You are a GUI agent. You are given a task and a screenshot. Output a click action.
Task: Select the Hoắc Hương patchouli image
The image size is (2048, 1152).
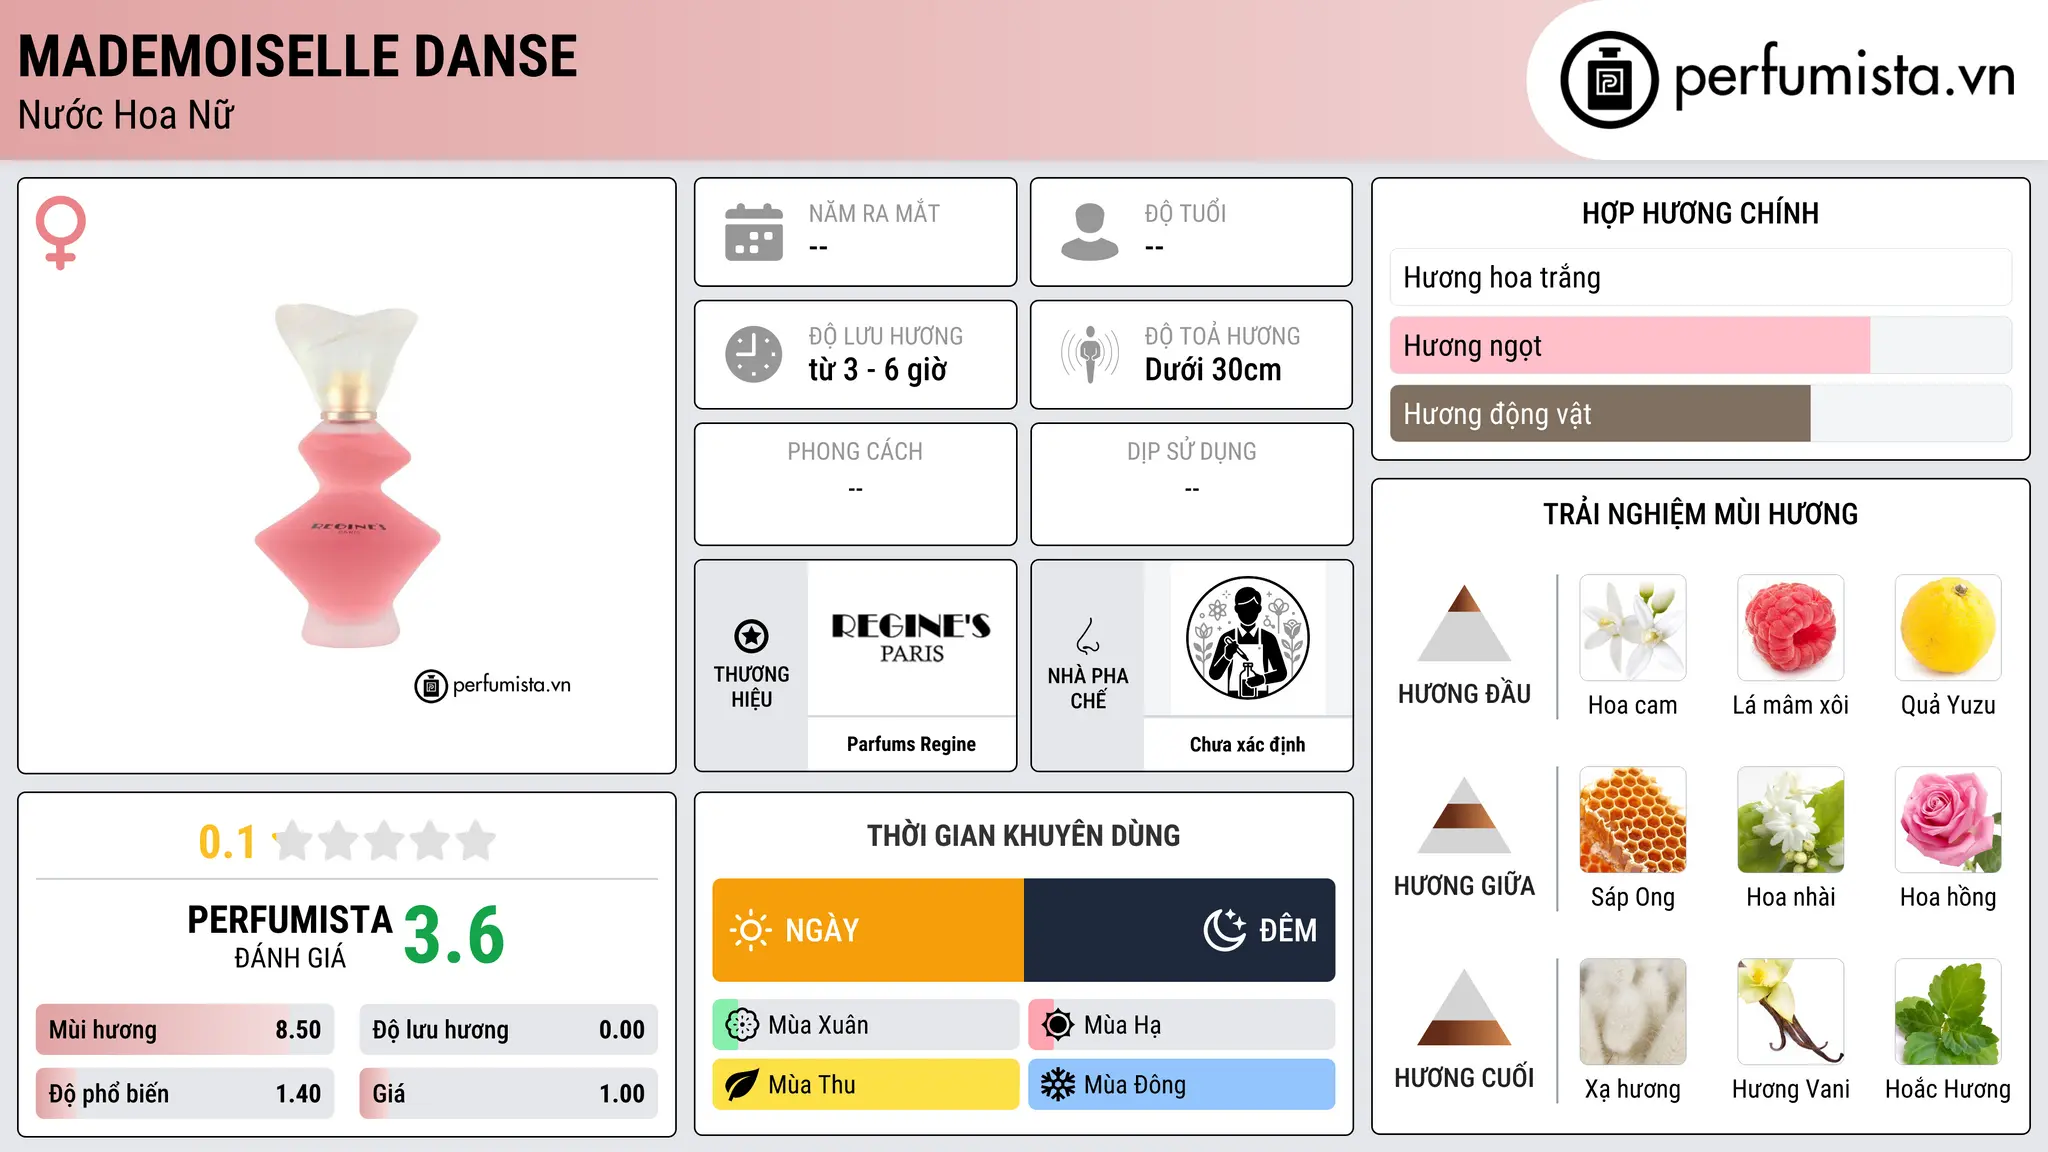pyautogui.click(x=1948, y=1012)
